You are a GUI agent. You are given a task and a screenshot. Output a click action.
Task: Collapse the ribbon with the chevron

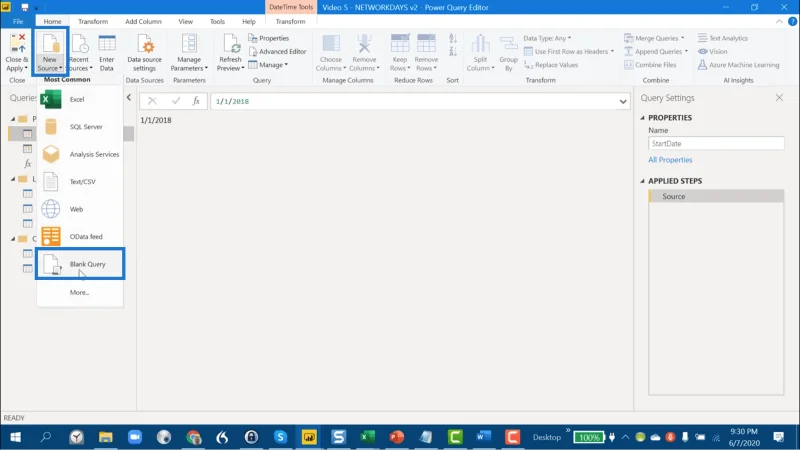tap(779, 21)
